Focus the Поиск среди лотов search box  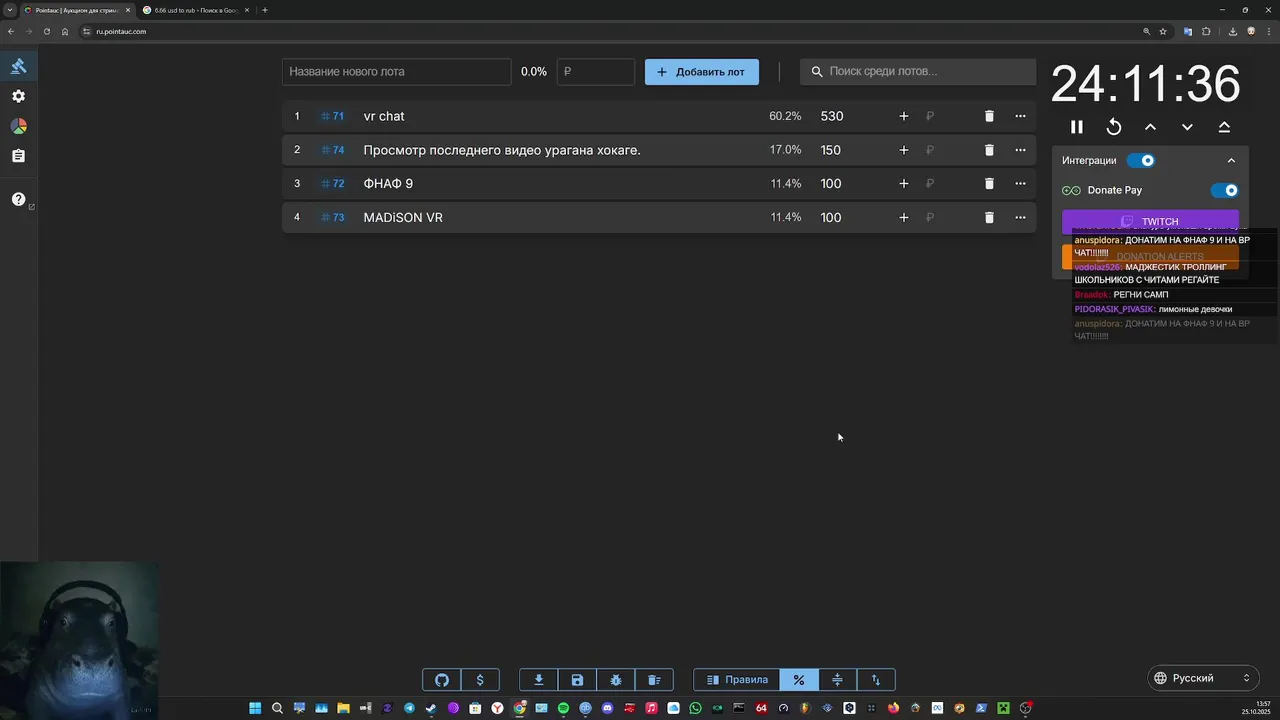918,72
